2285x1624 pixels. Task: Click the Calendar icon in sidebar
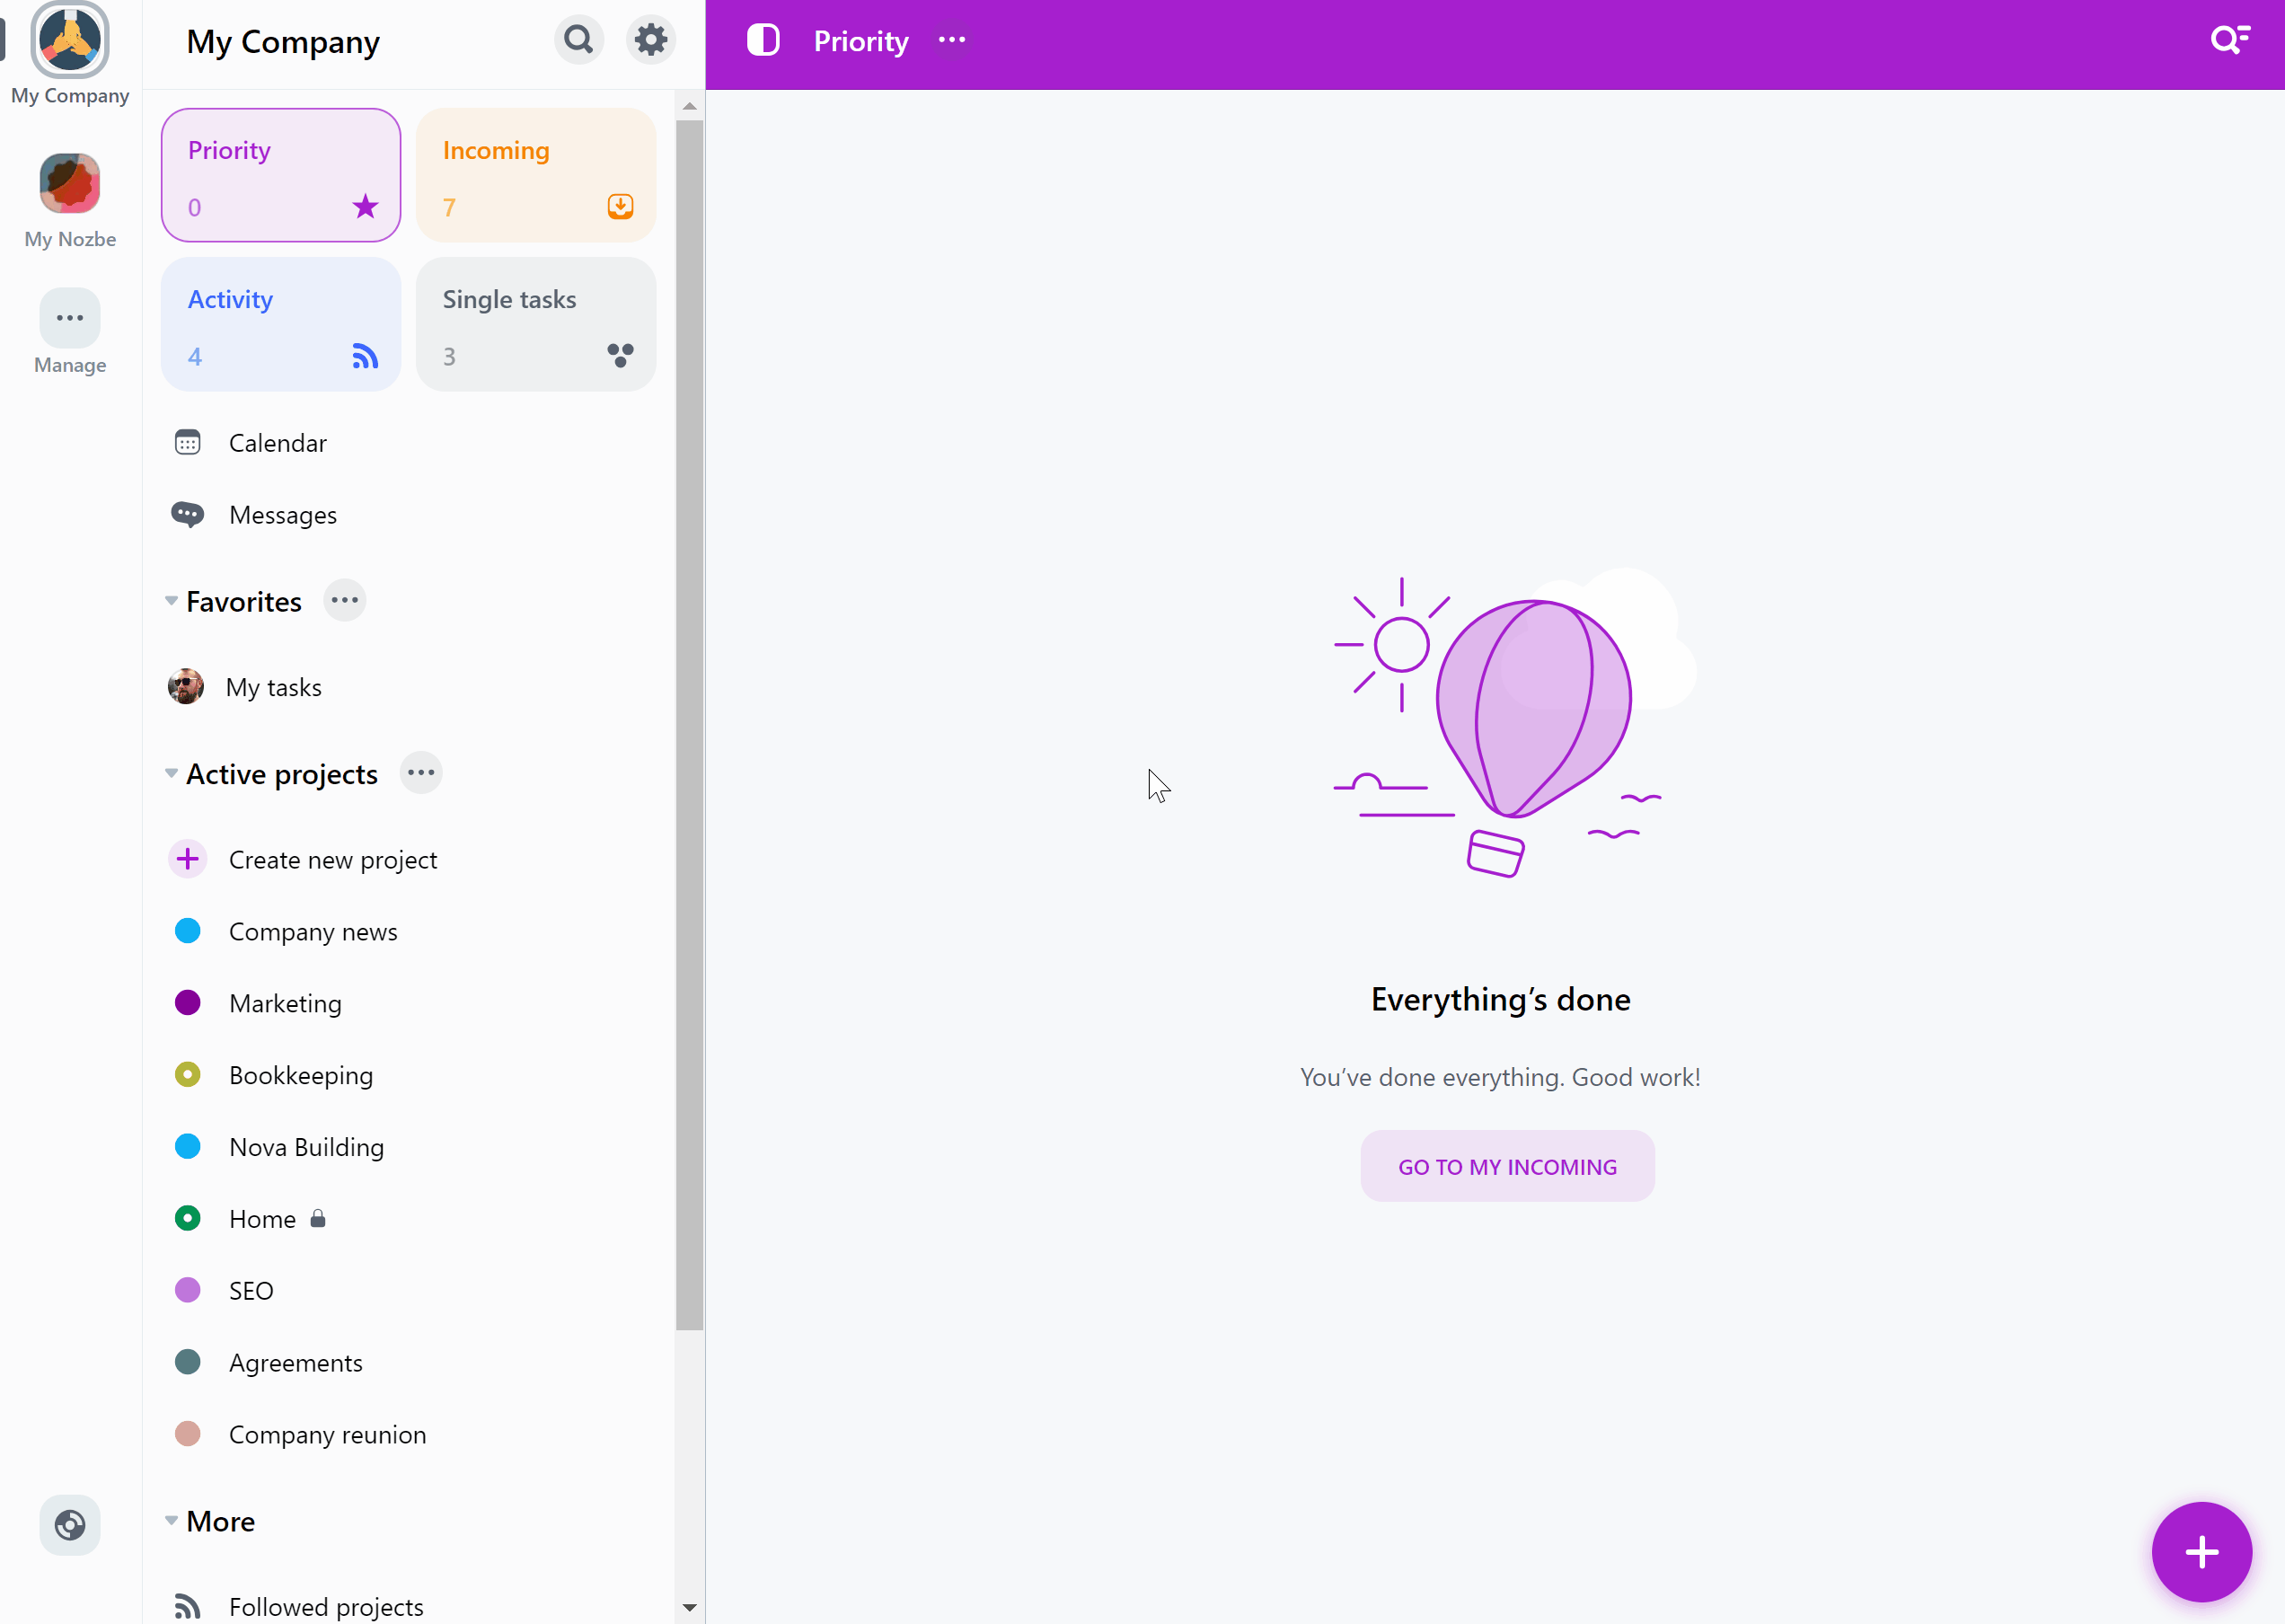tap(186, 441)
